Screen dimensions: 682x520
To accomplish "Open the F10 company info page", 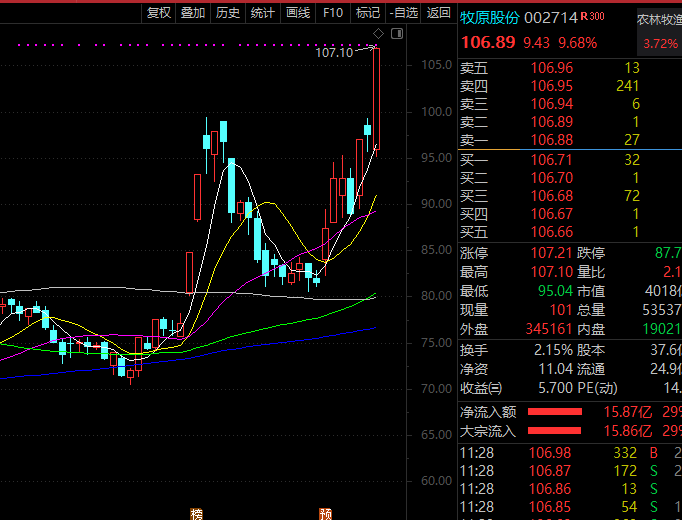I will coord(333,13).
